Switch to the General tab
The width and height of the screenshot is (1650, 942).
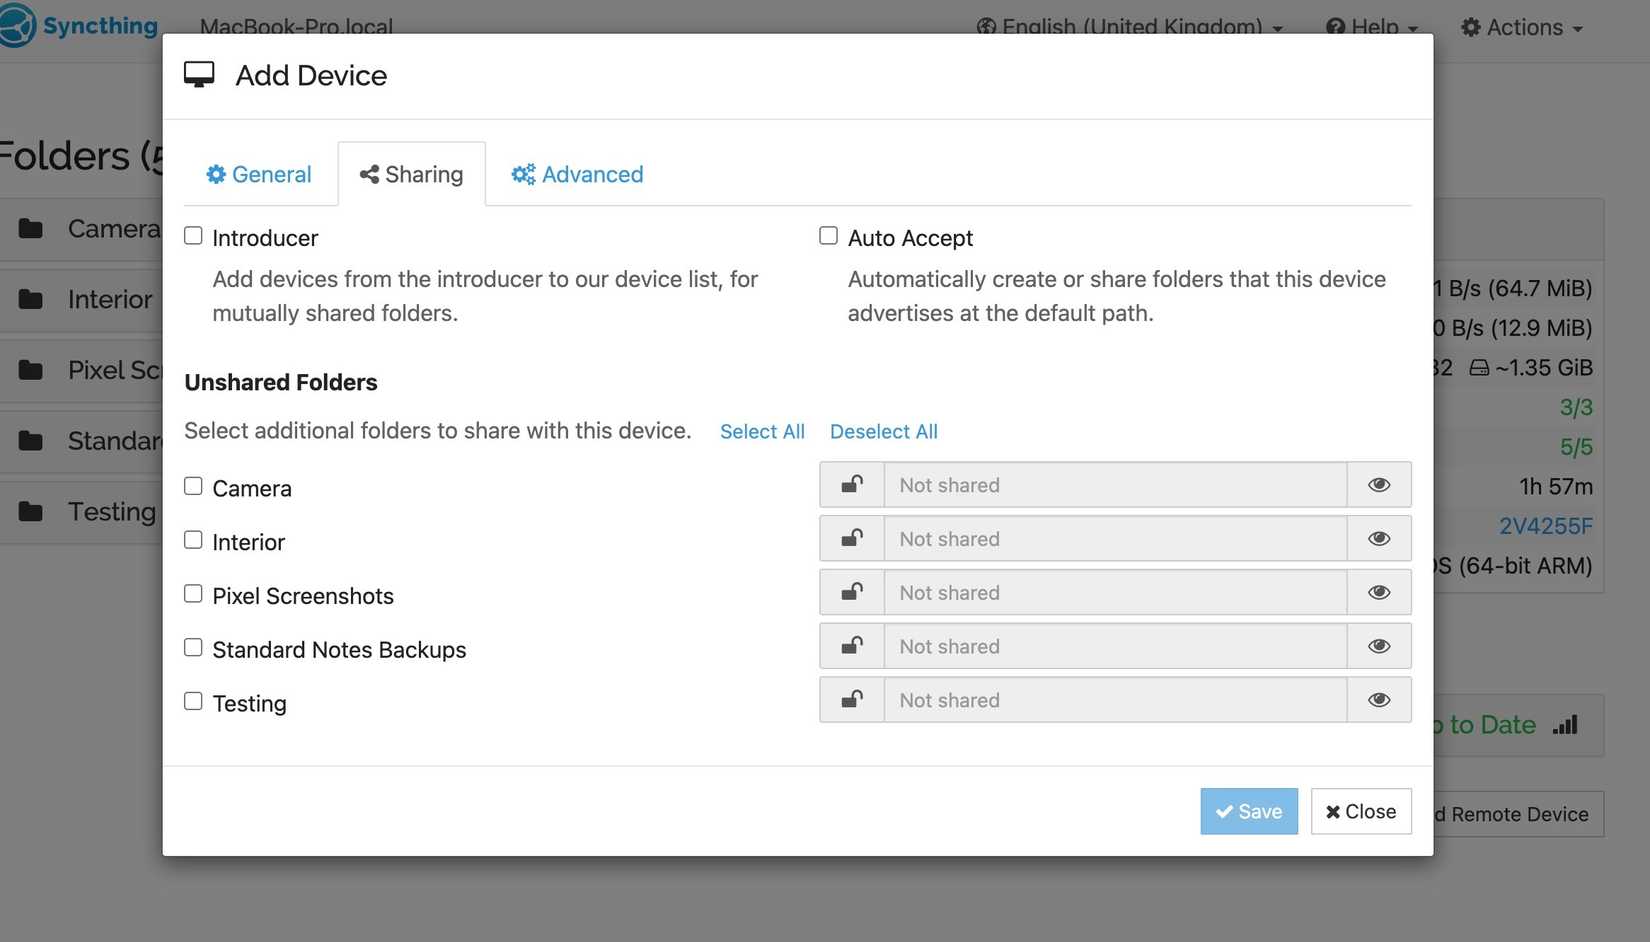[259, 174]
